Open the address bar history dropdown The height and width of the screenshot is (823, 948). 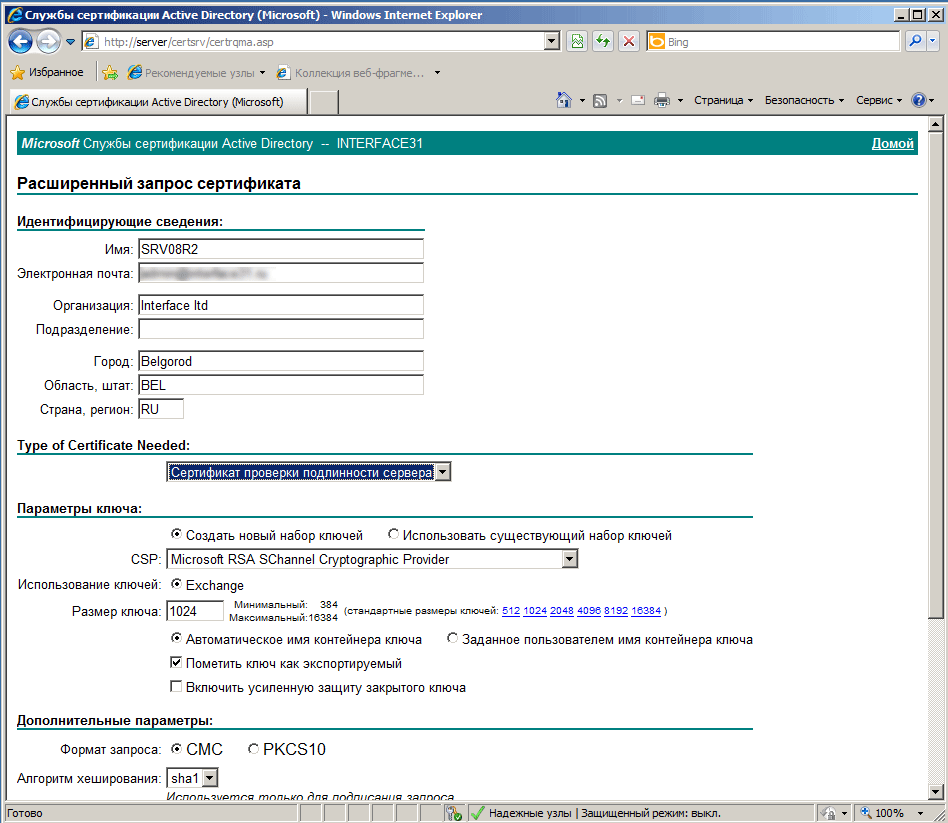(551, 41)
